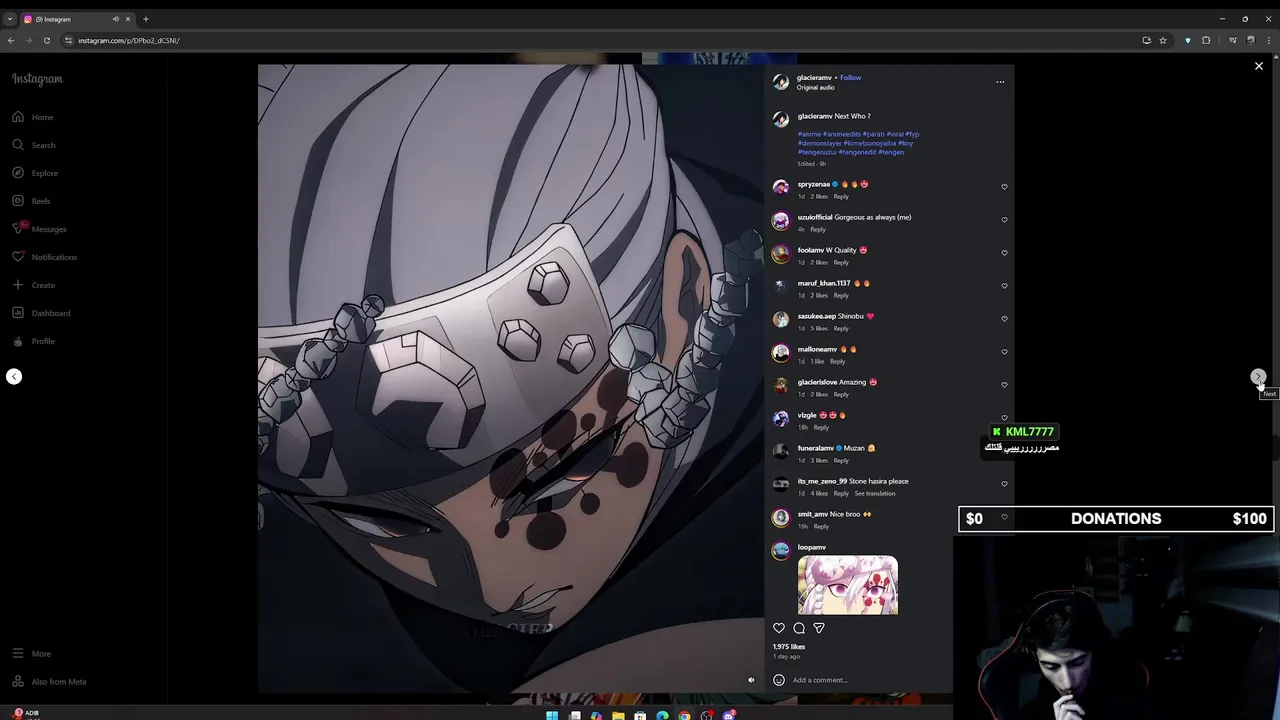The height and width of the screenshot is (720, 1280).
Task: See translation of its_me_zeno_99's comment
Action: coord(875,493)
